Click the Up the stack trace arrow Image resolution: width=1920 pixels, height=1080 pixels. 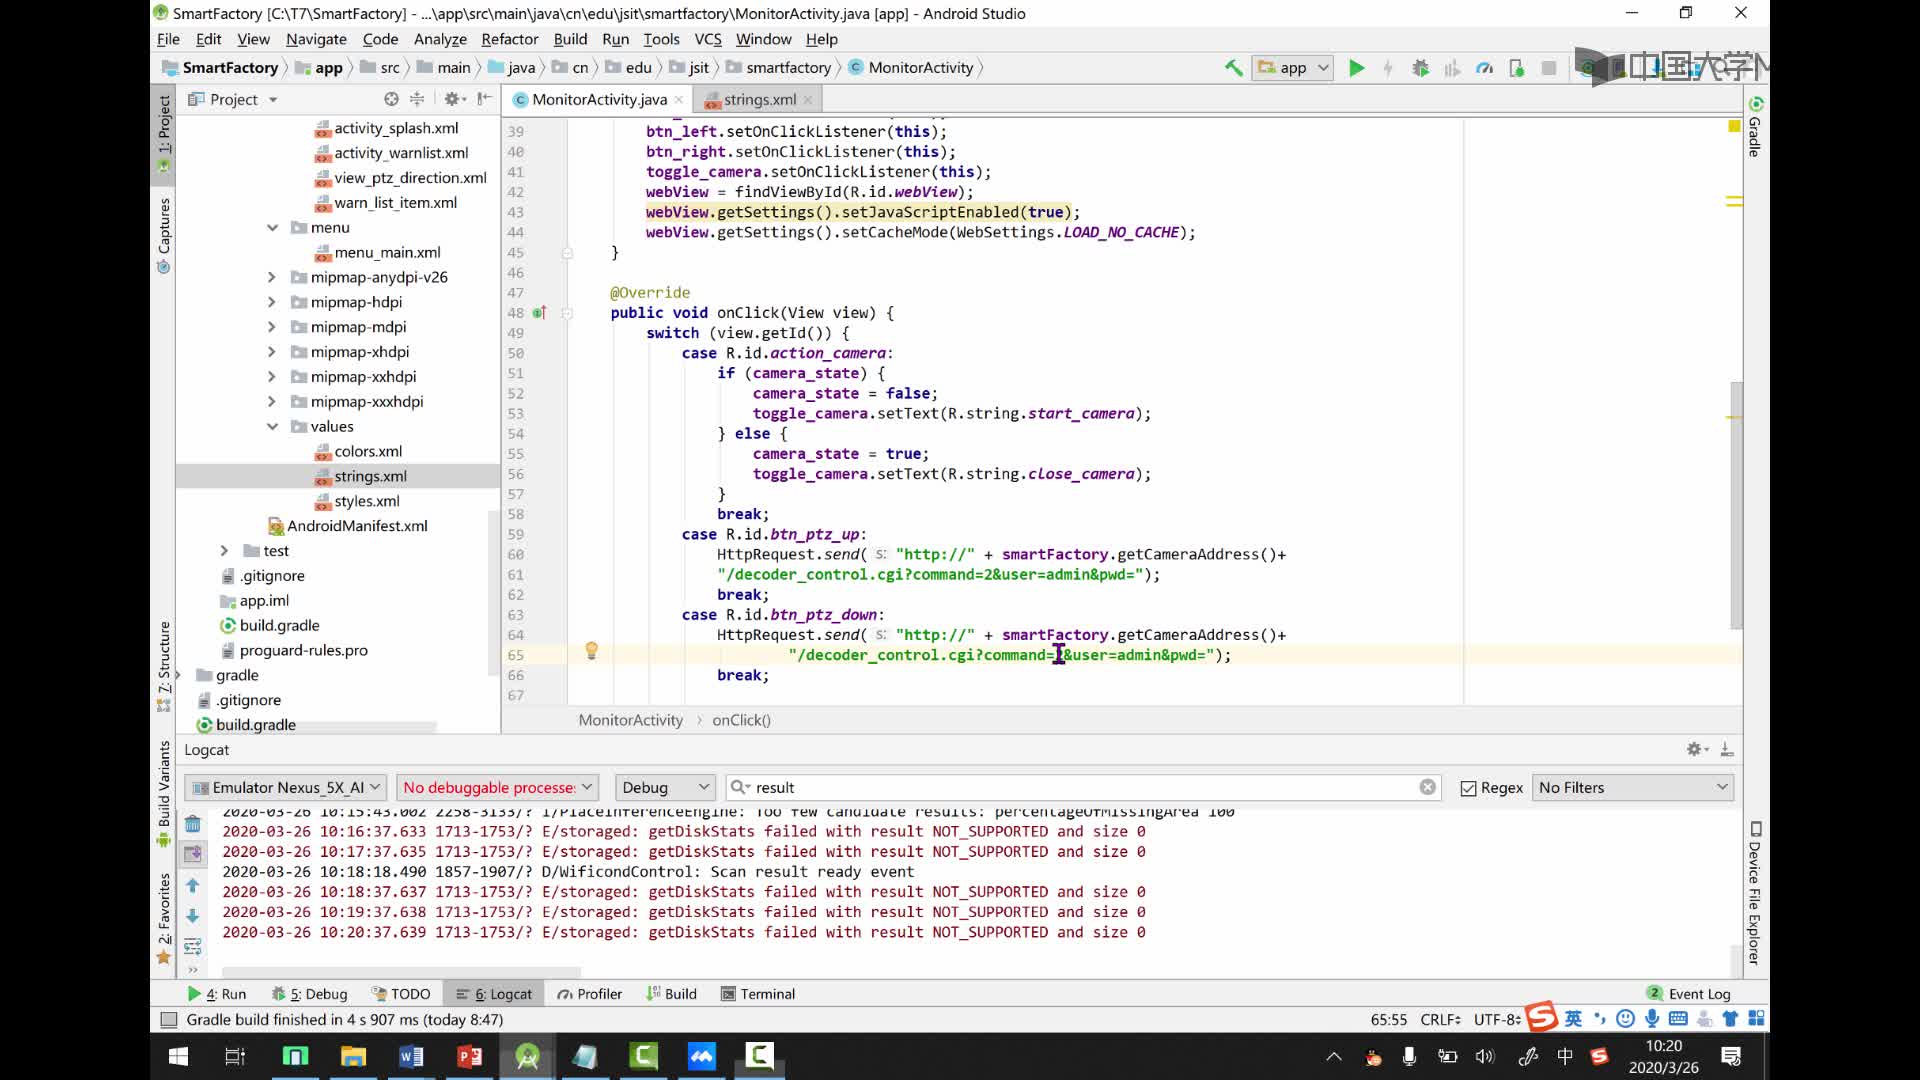tap(193, 885)
